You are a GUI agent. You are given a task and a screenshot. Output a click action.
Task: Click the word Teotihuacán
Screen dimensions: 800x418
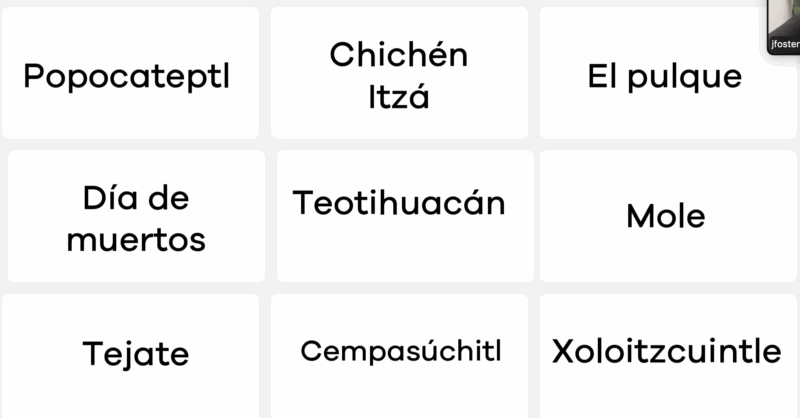point(399,203)
